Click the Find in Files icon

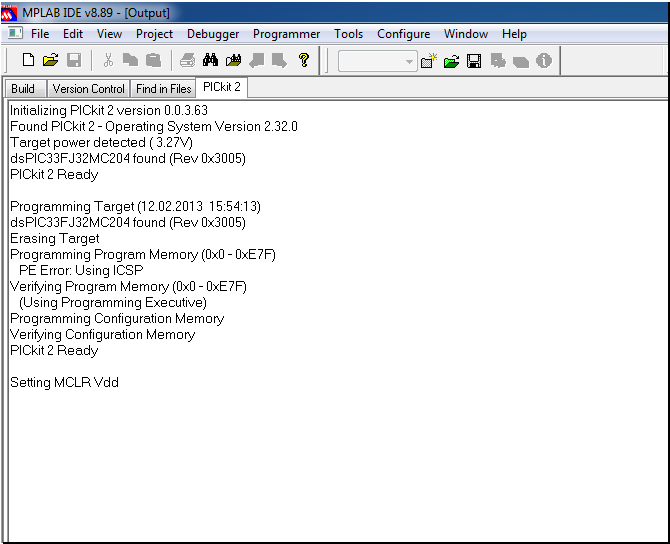coord(233,60)
